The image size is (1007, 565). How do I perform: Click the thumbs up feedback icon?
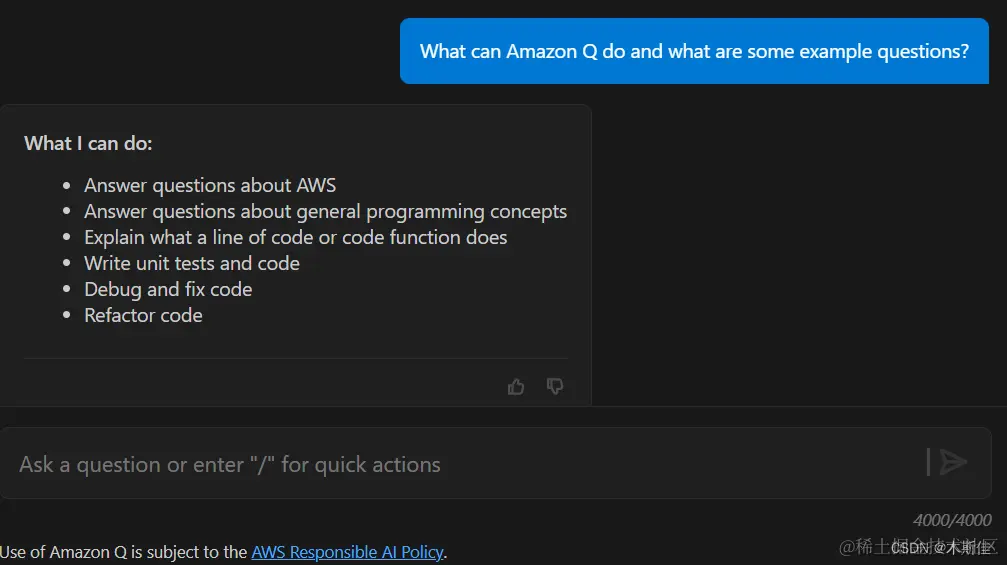(516, 386)
